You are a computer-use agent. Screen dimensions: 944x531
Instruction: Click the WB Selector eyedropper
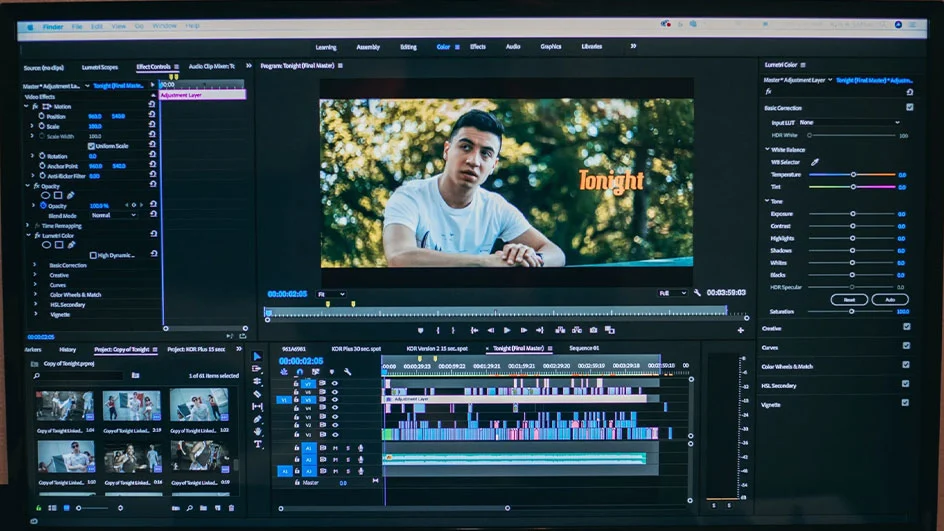tap(815, 162)
